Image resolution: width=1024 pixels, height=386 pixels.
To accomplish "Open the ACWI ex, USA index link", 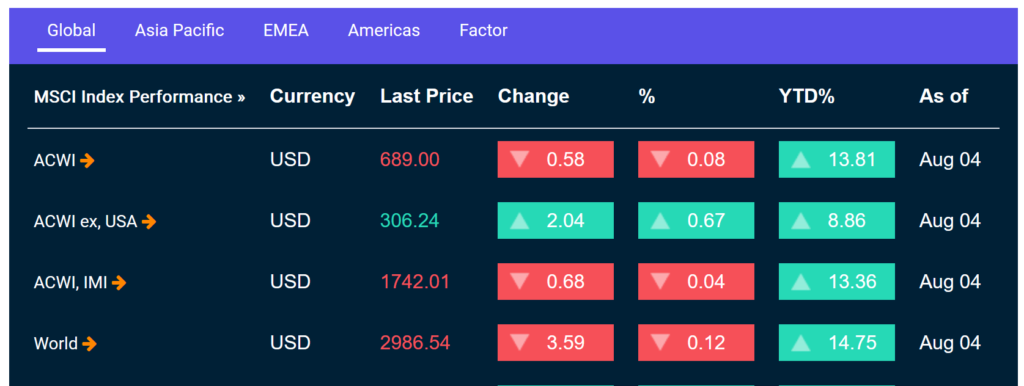I will click(x=86, y=222).
